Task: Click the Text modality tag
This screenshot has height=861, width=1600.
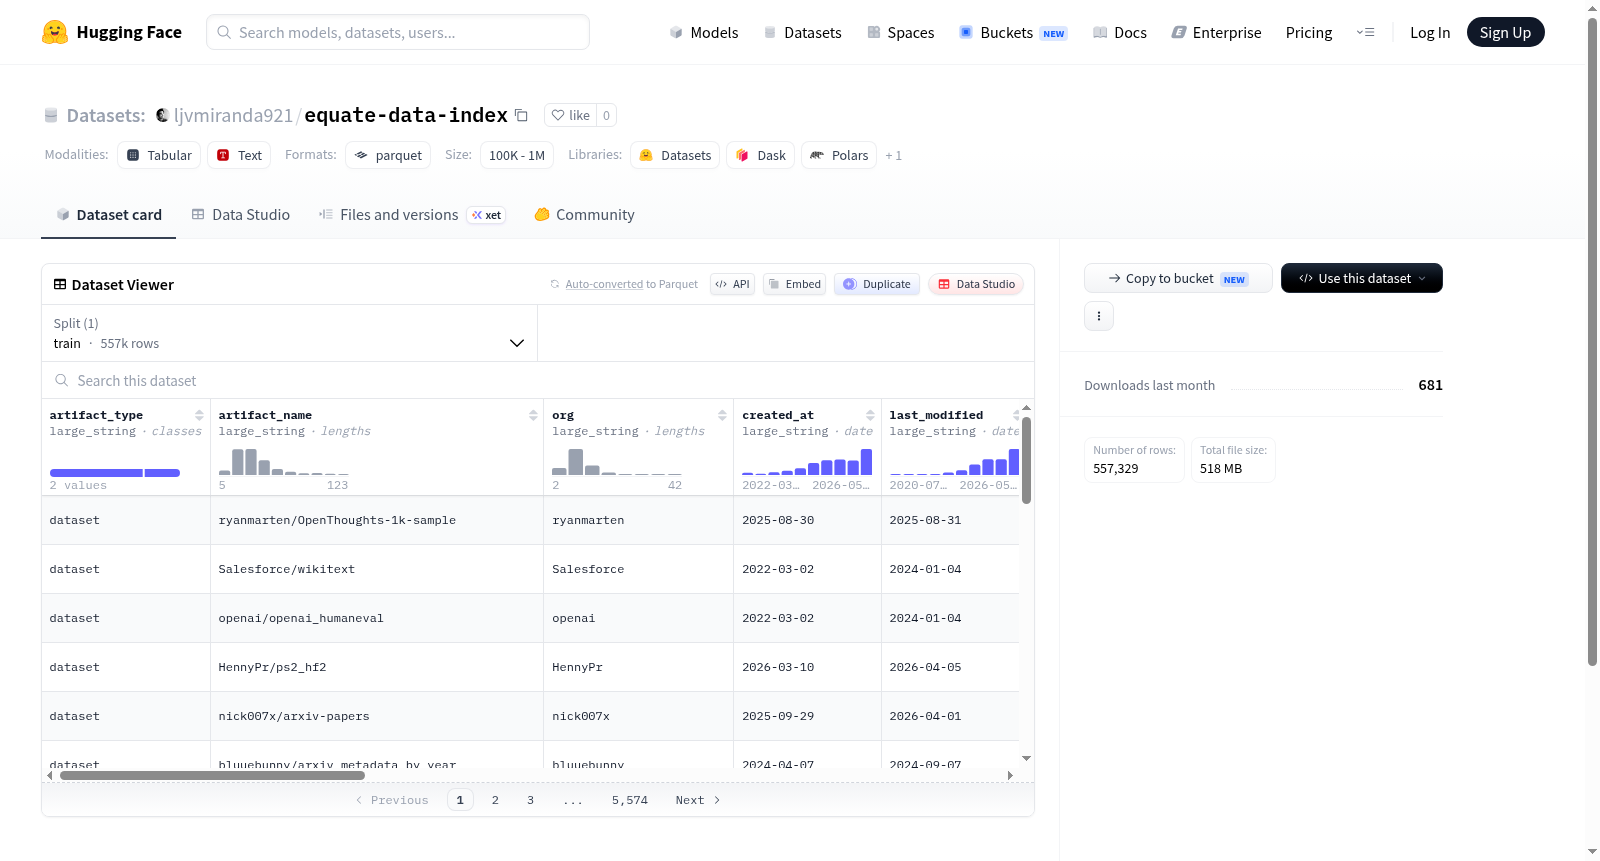Action: [240, 155]
